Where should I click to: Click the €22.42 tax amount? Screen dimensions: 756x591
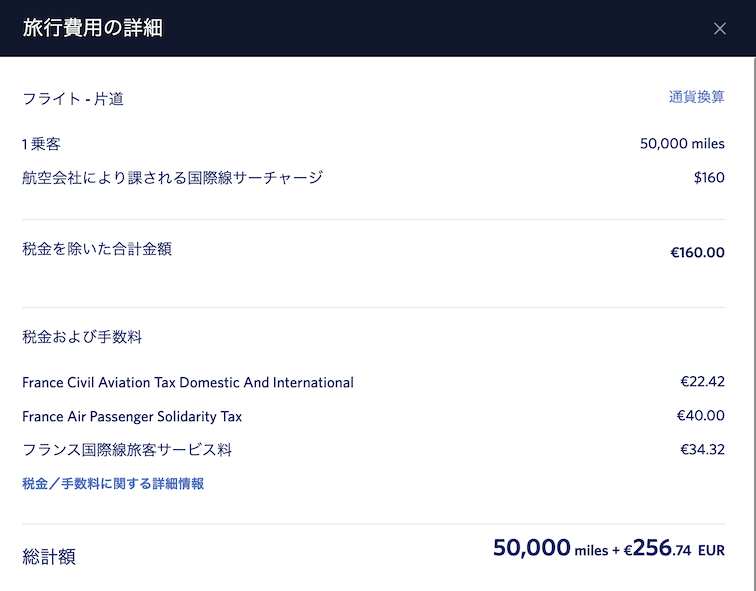[702, 382]
